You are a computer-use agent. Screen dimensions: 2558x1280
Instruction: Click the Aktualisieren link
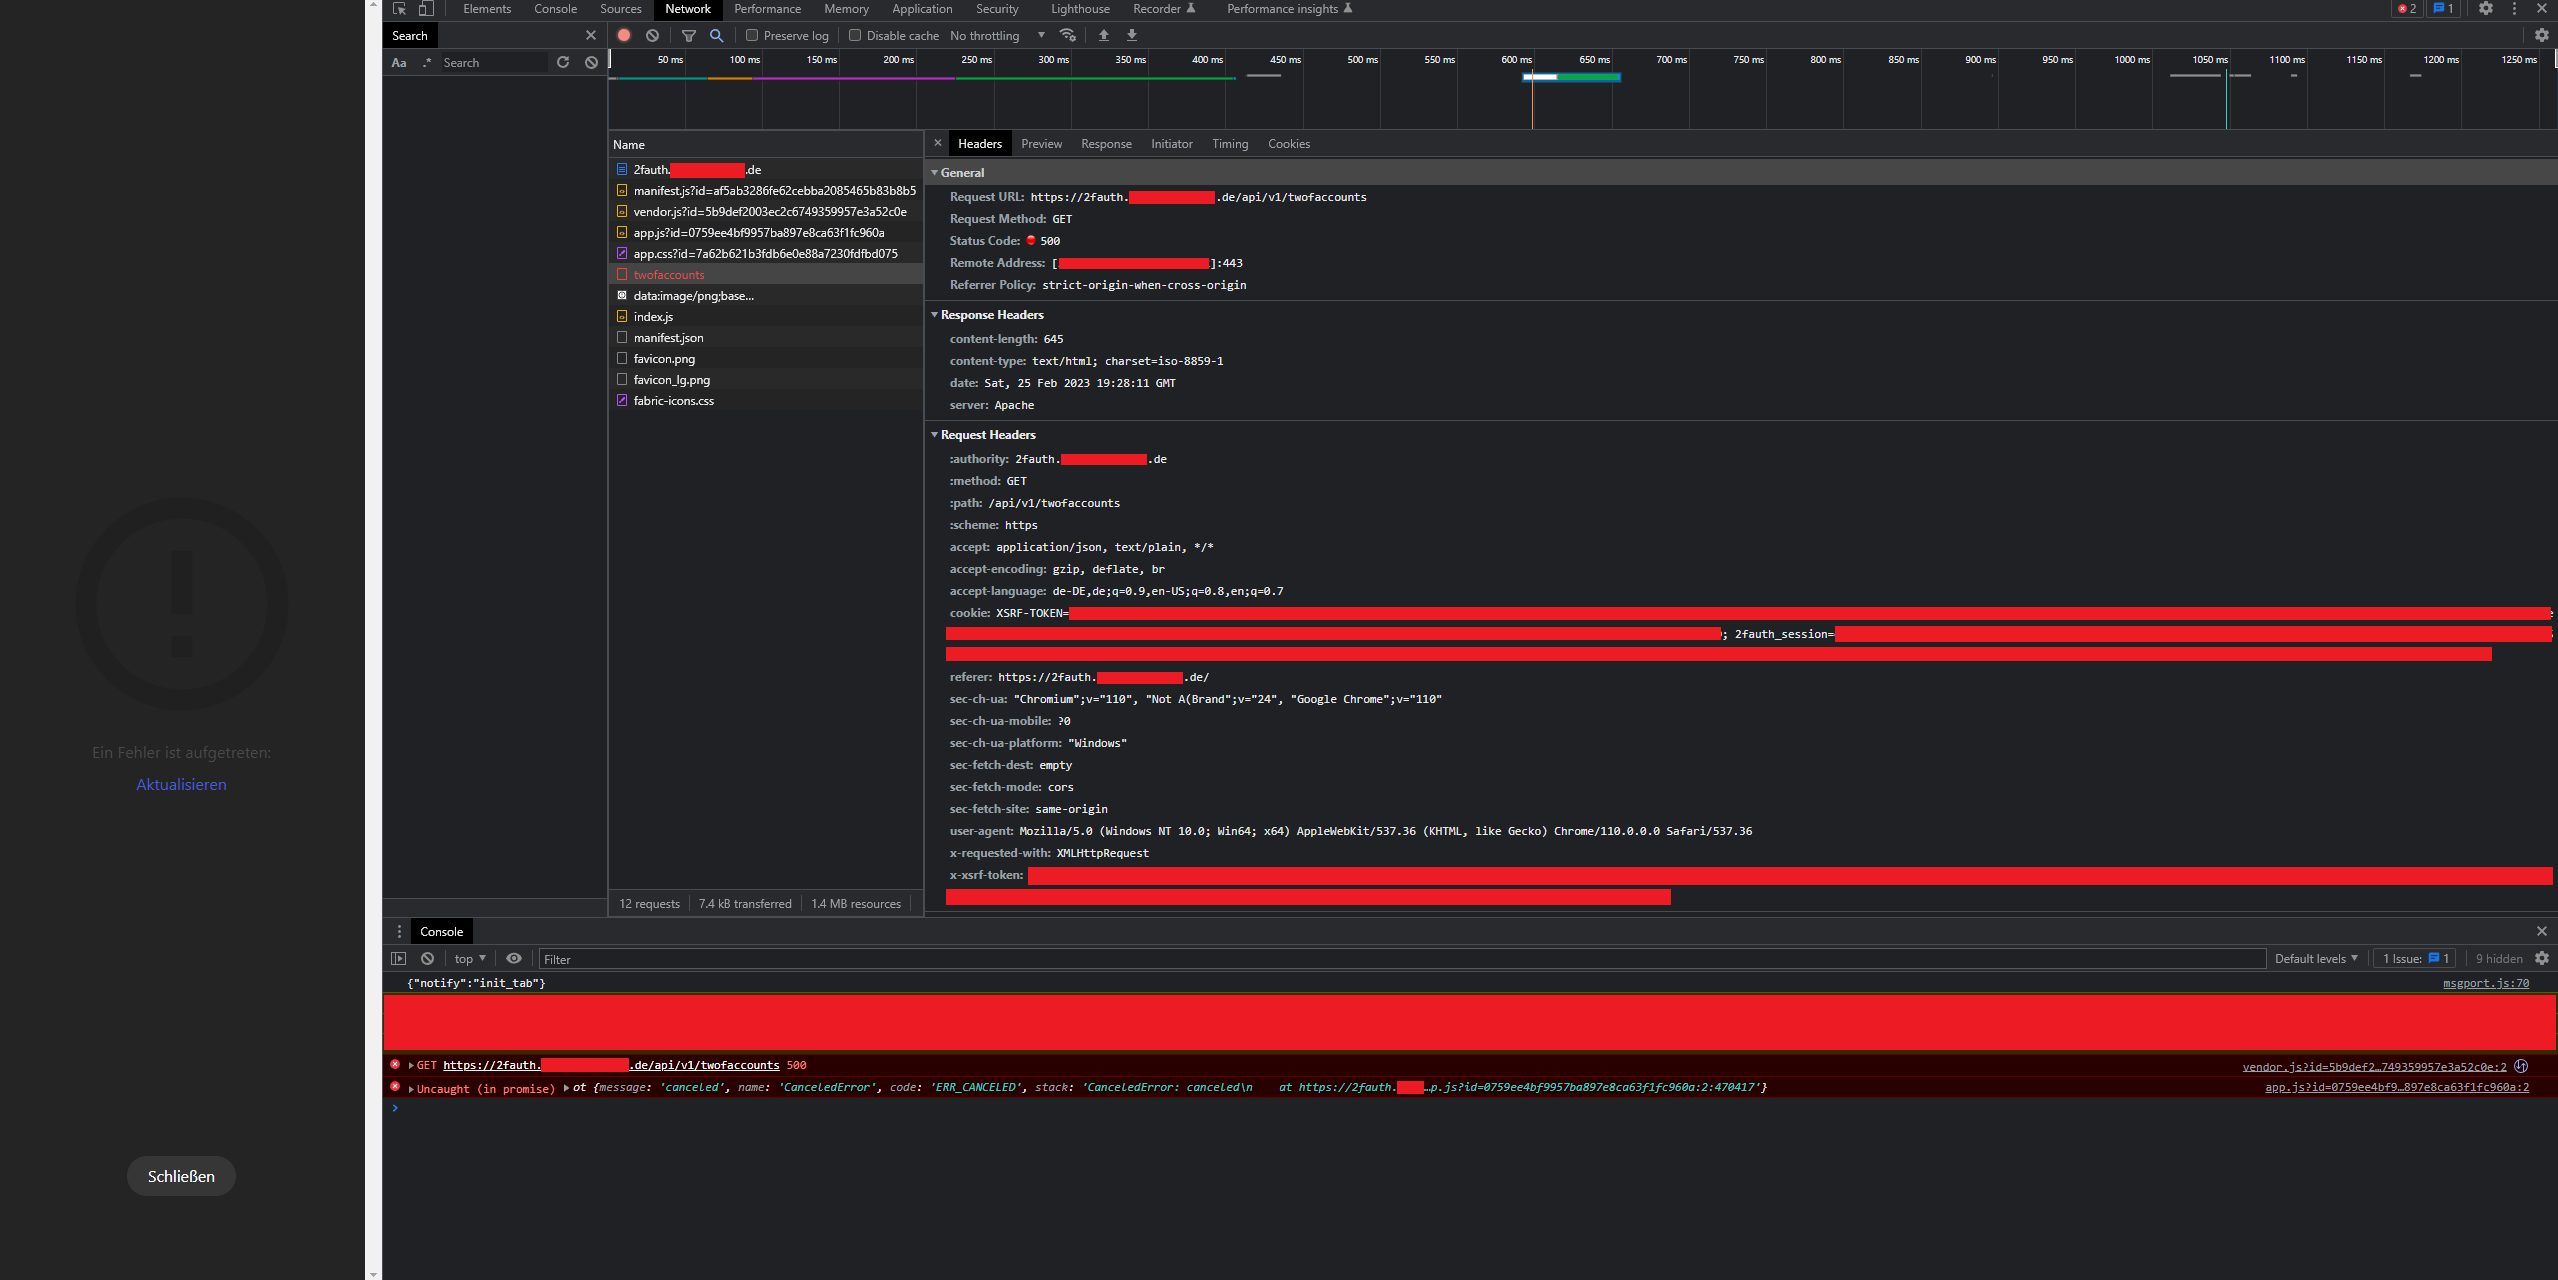point(180,784)
